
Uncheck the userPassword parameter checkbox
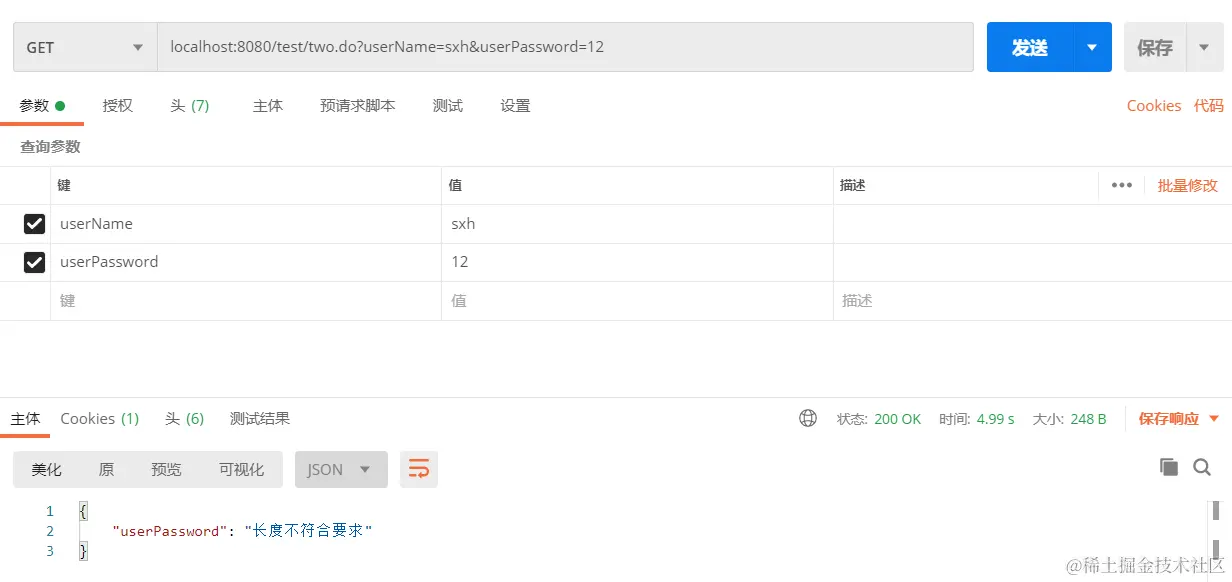pyautogui.click(x=35, y=262)
